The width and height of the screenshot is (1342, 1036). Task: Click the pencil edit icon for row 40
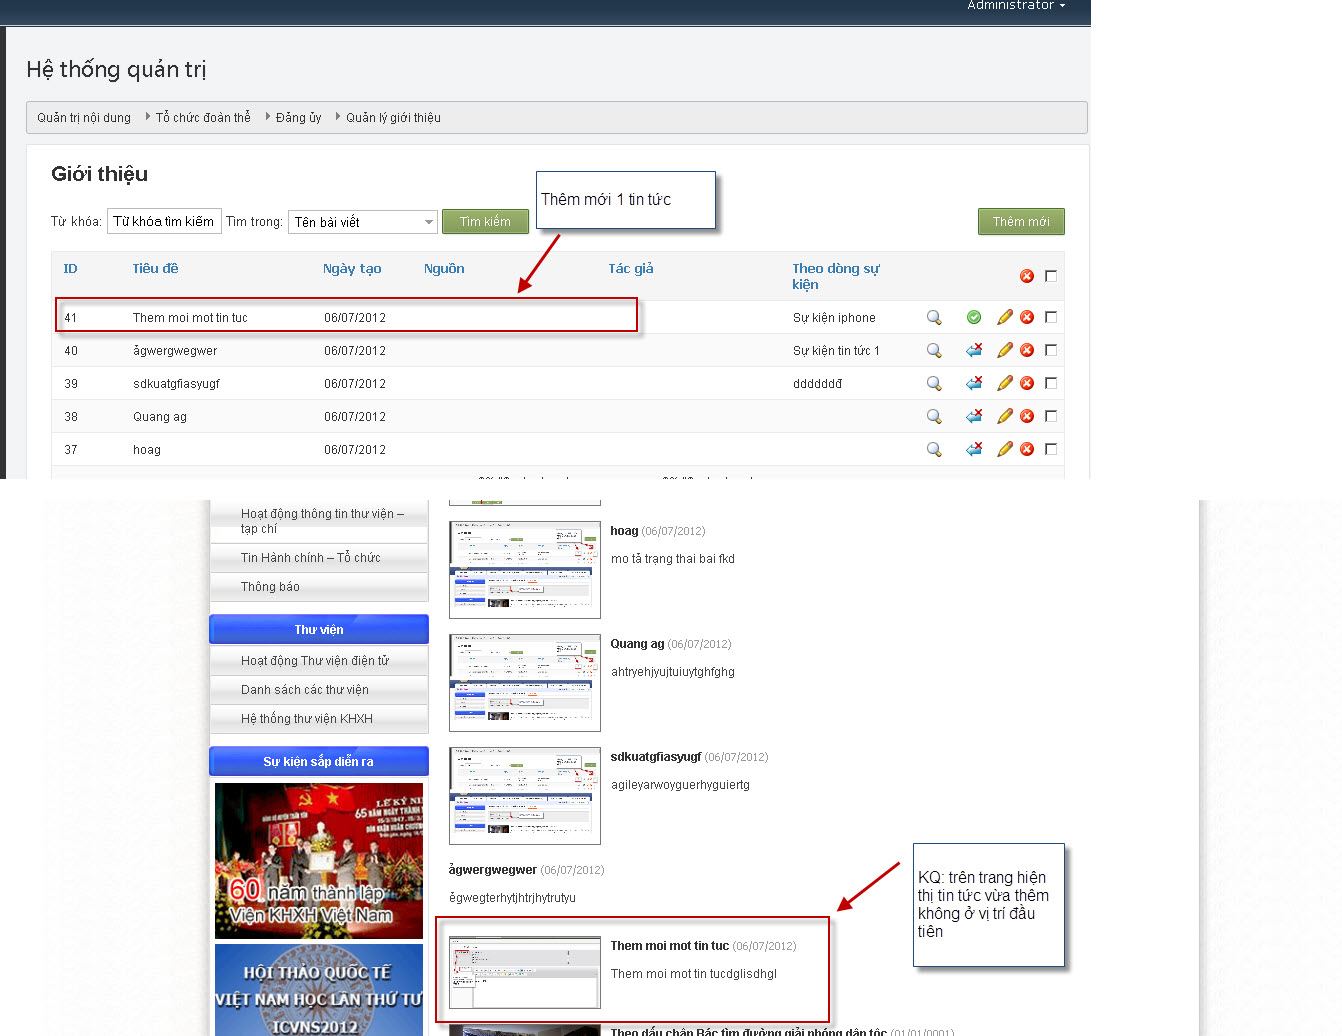pos(1005,351)
